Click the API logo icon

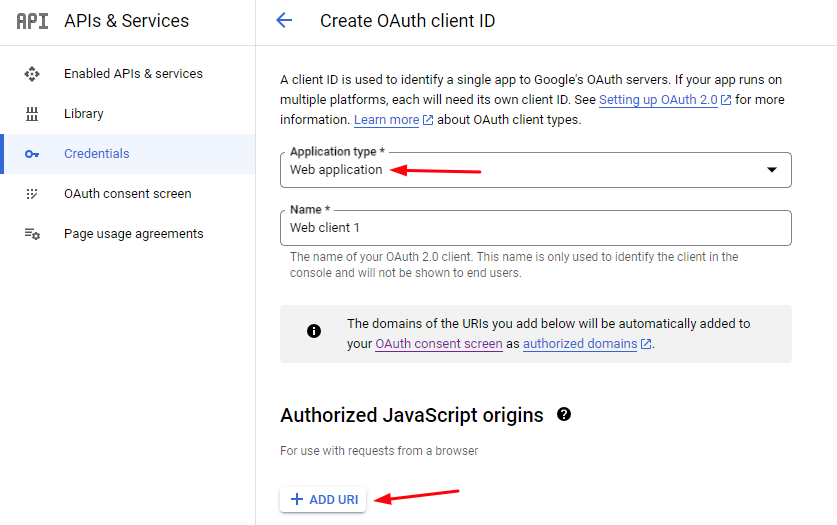[32, 21]
